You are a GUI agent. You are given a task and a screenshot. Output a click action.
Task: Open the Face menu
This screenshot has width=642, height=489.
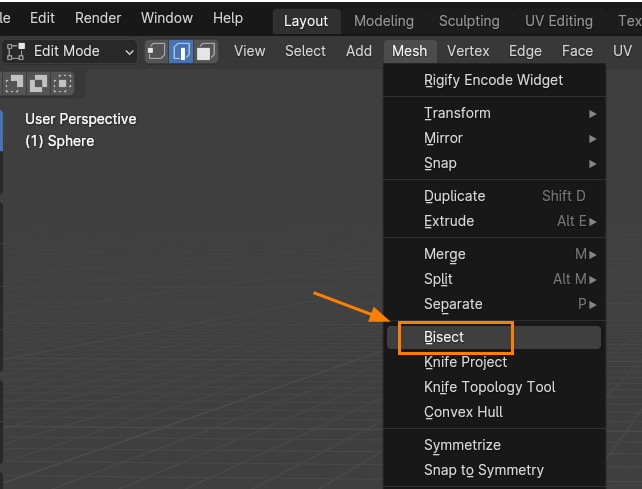[577, 51]
